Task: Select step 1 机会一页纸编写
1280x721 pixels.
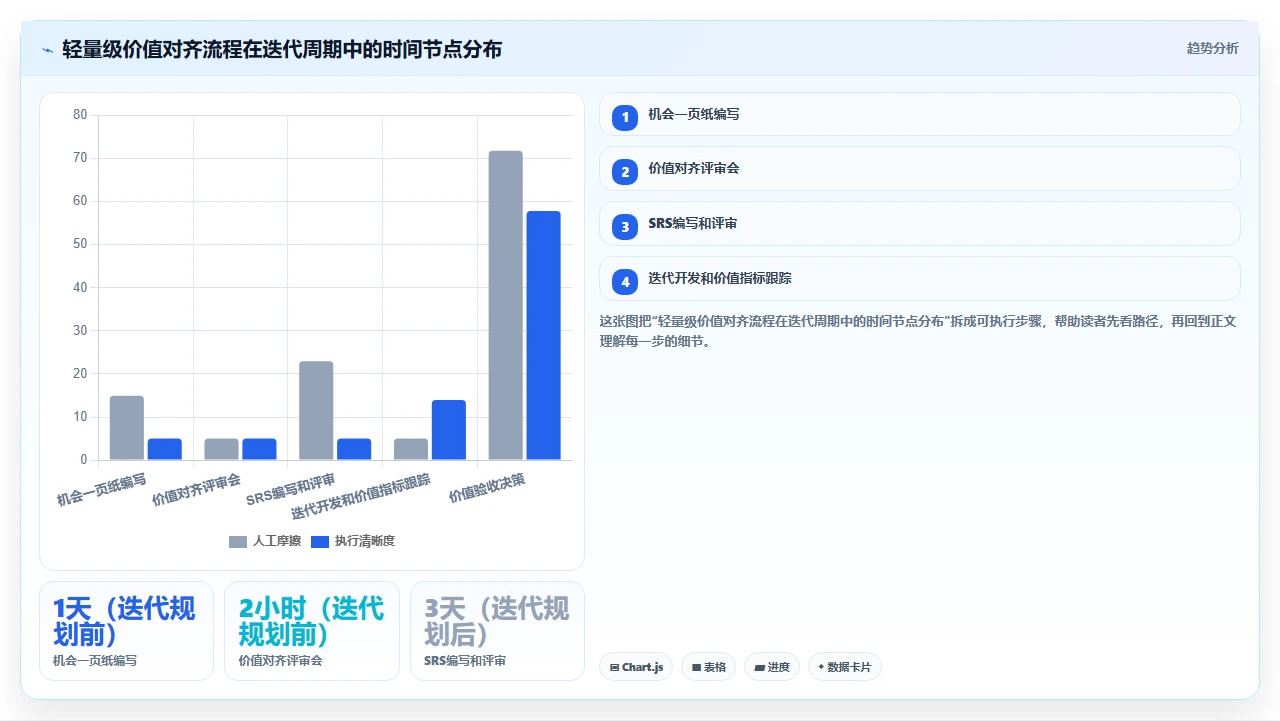Action: [x=919, y=114]
